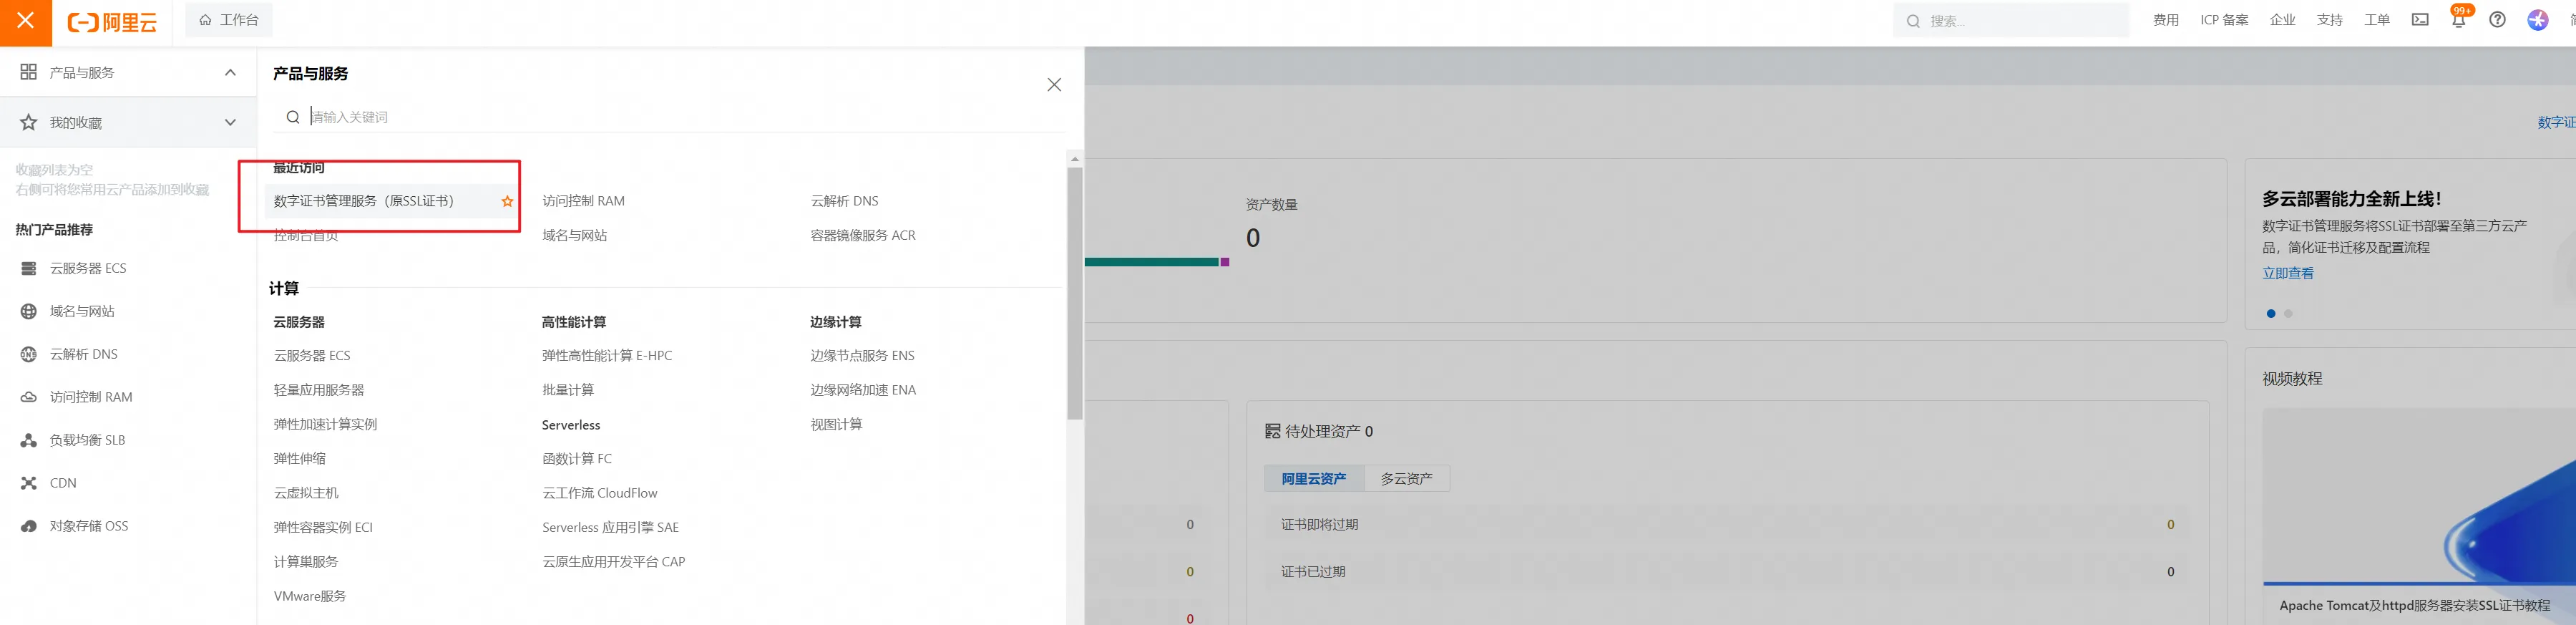The image size is (2576, 625).
Task: Click the top search box
Action: (2011, 20)
